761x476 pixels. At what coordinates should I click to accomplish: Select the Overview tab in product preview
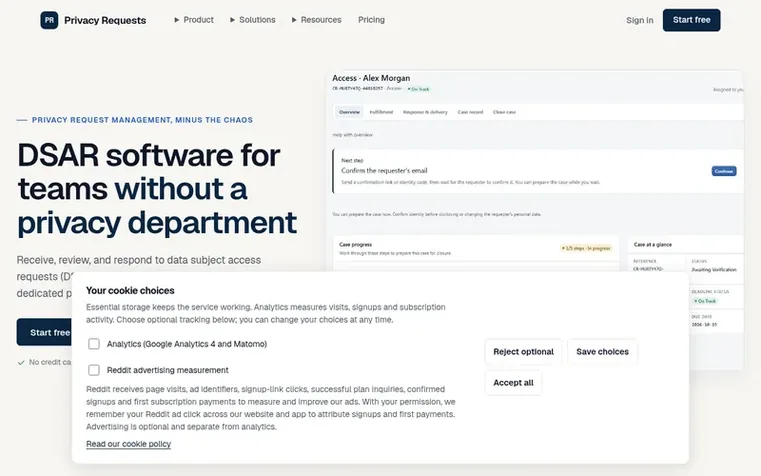click(349, 112)
